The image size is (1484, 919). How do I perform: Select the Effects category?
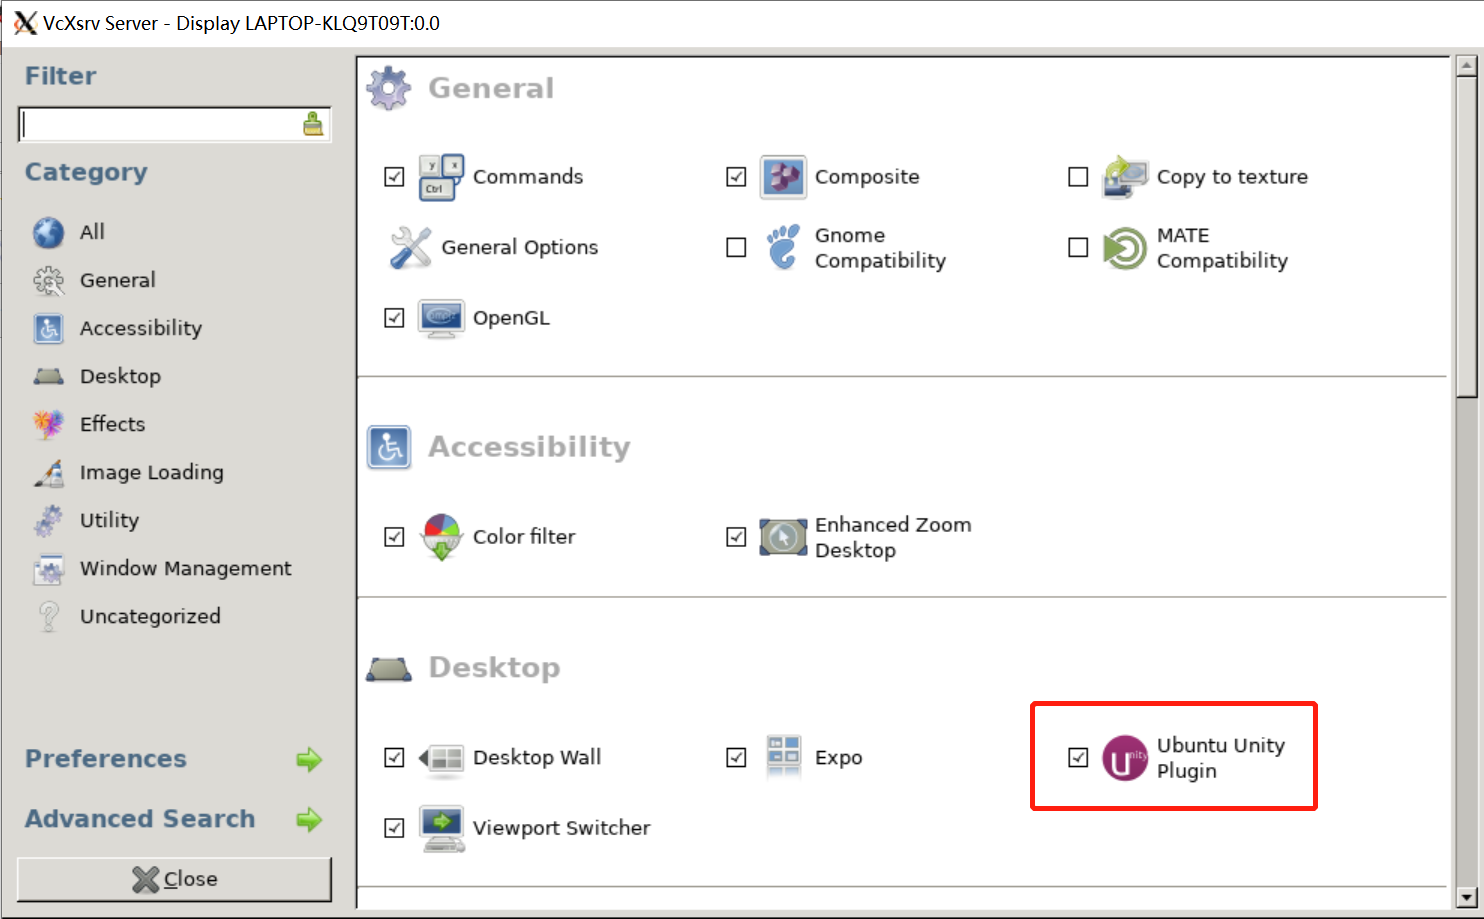[111, 424]
